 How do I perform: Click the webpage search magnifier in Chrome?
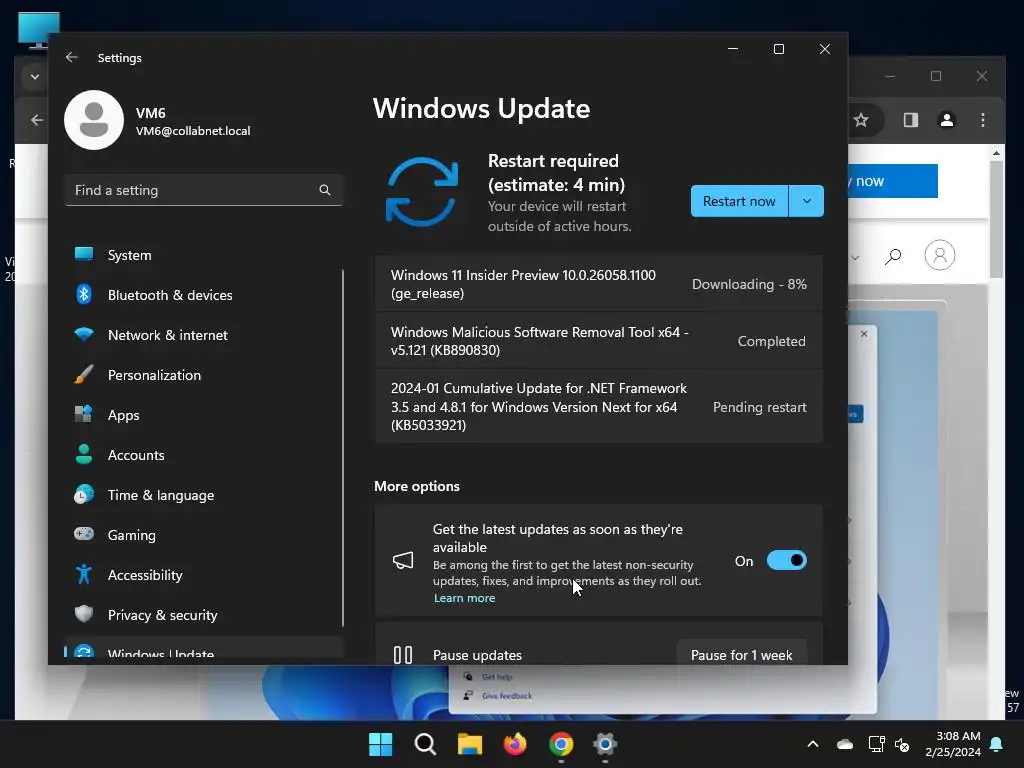pos(893,255)
